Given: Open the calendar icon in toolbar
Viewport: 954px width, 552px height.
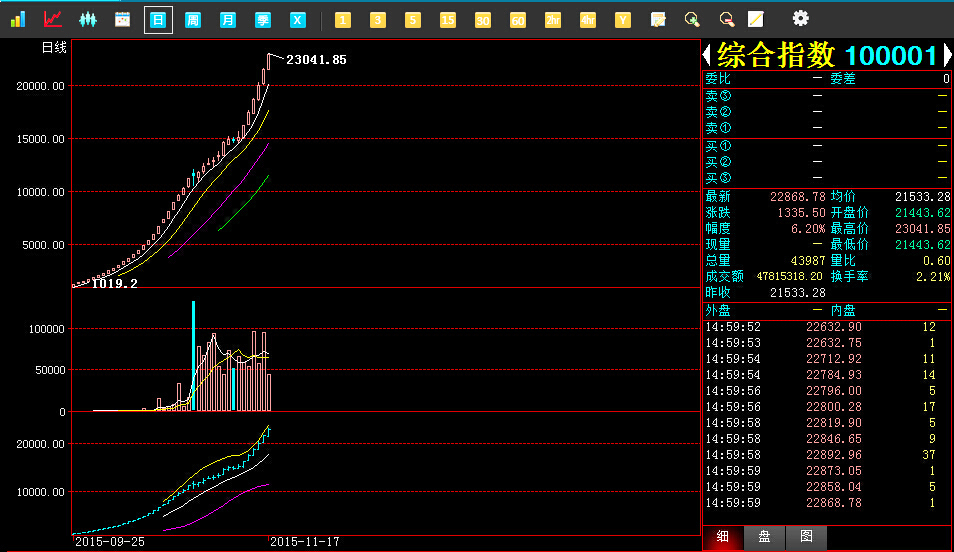Looking at the screenshot, I should click(123, 19).
